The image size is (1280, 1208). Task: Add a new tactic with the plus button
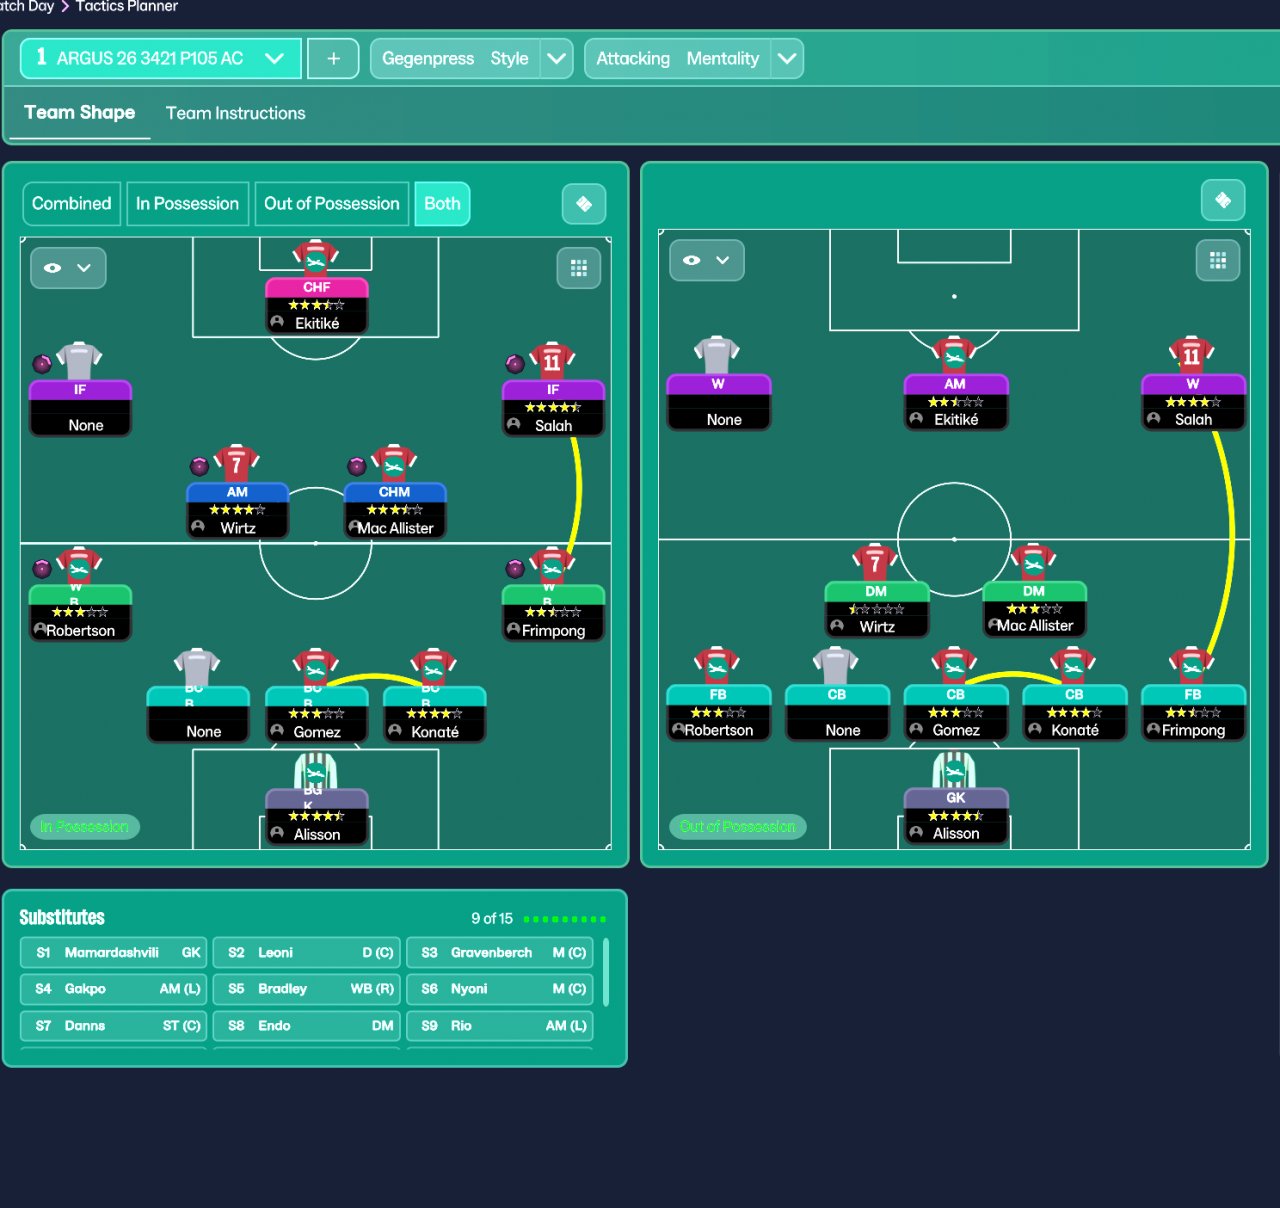tap(334, 59)
